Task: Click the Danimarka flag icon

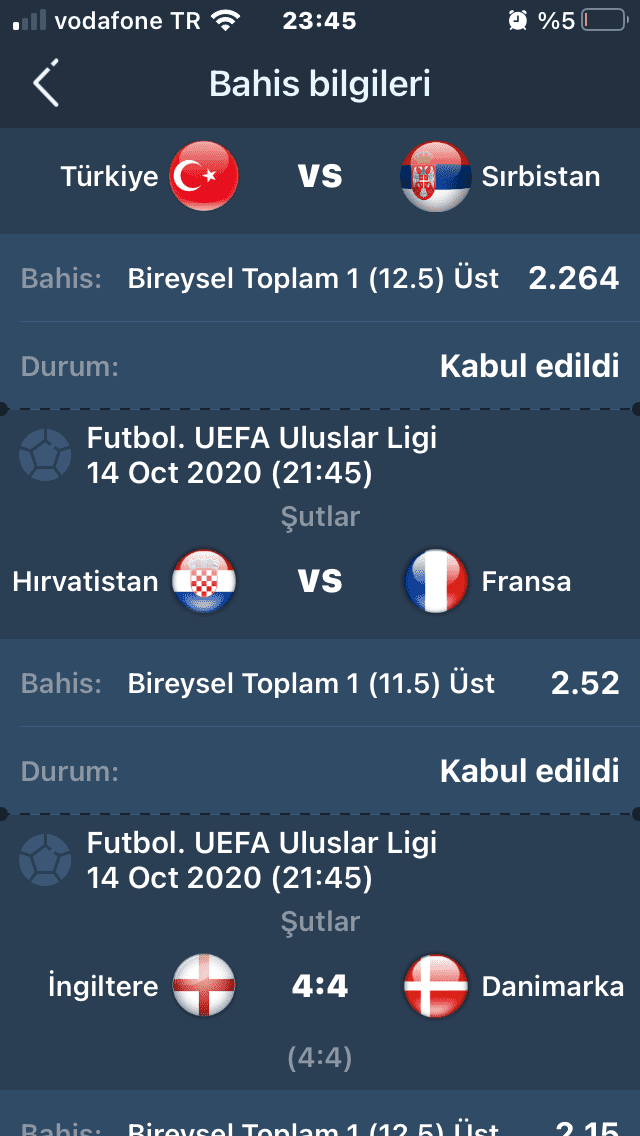Action: coord(436,986)
